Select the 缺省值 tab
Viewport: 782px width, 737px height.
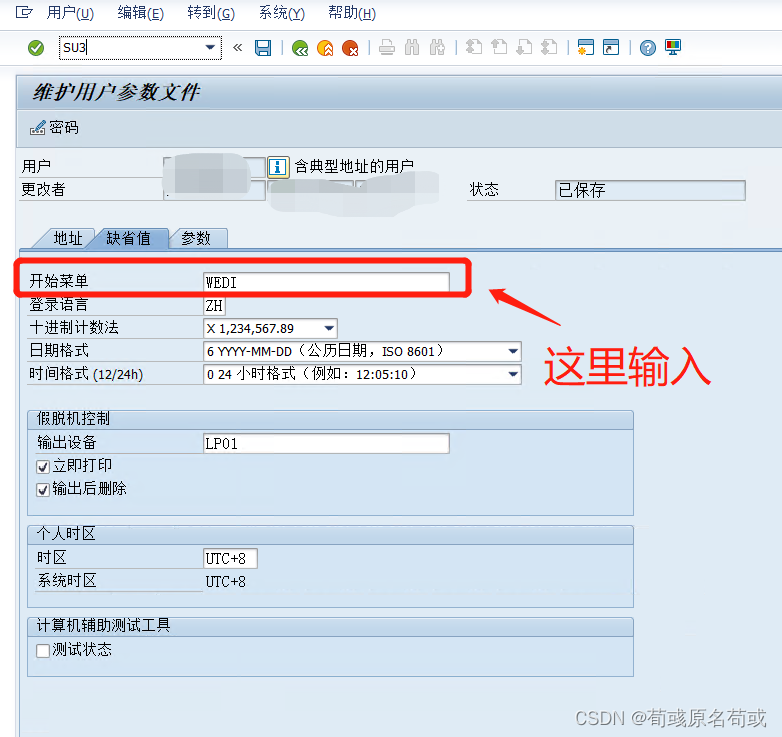pos(128,238)
